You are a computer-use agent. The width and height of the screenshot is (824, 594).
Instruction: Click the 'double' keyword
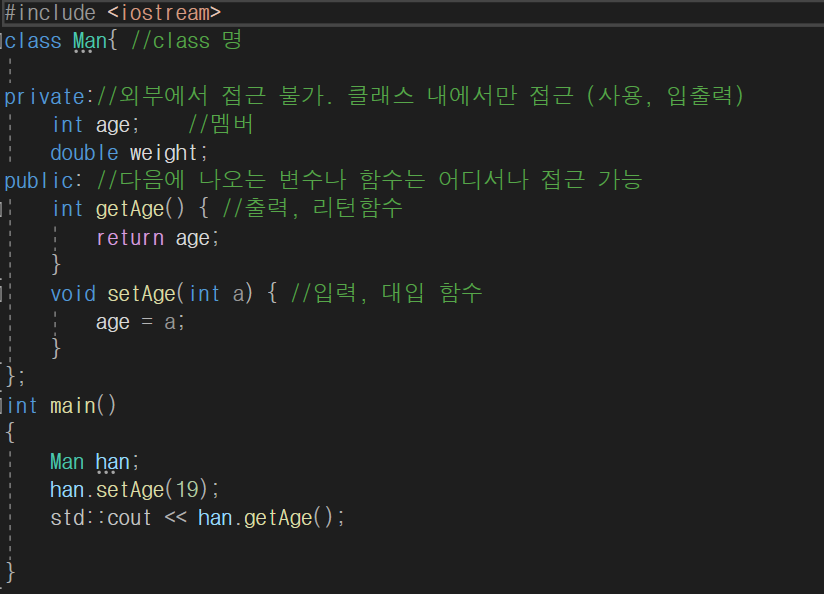coord(85,153)
